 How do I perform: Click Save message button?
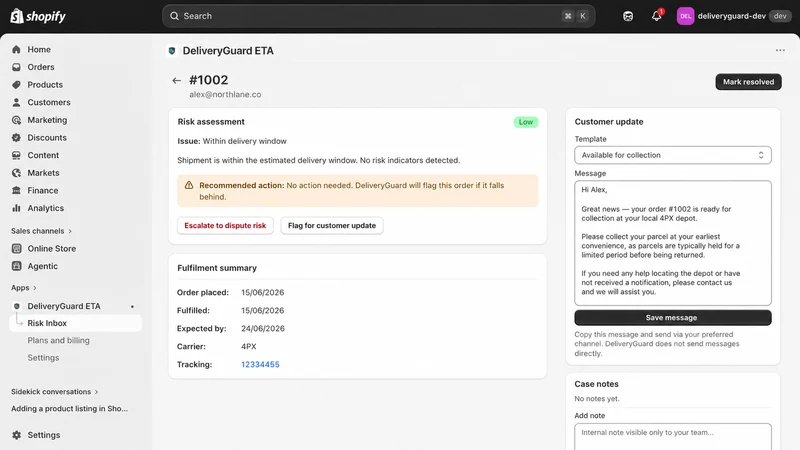tap(672, 317)
